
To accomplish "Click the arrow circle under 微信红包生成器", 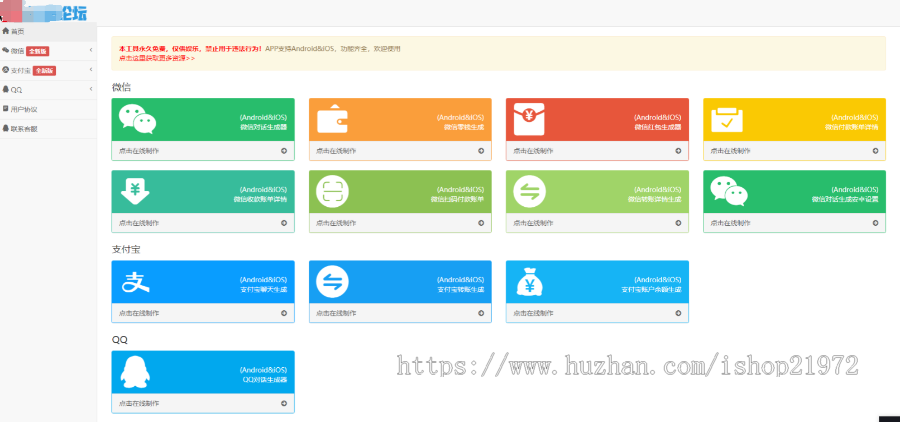I will (678, 151).
